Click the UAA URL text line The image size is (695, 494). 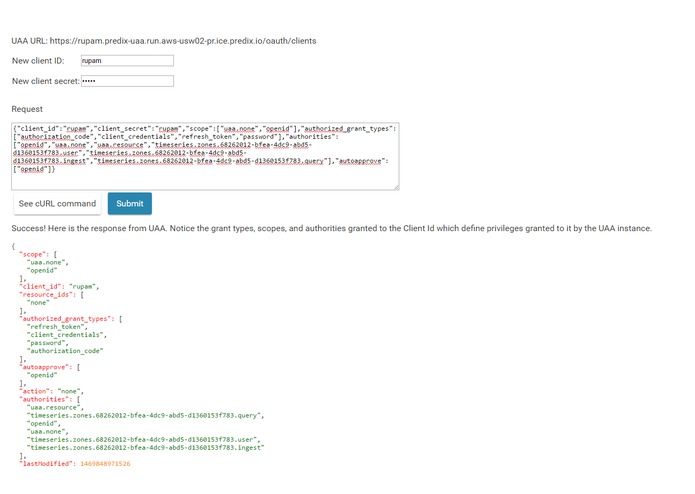click(164, 41)
